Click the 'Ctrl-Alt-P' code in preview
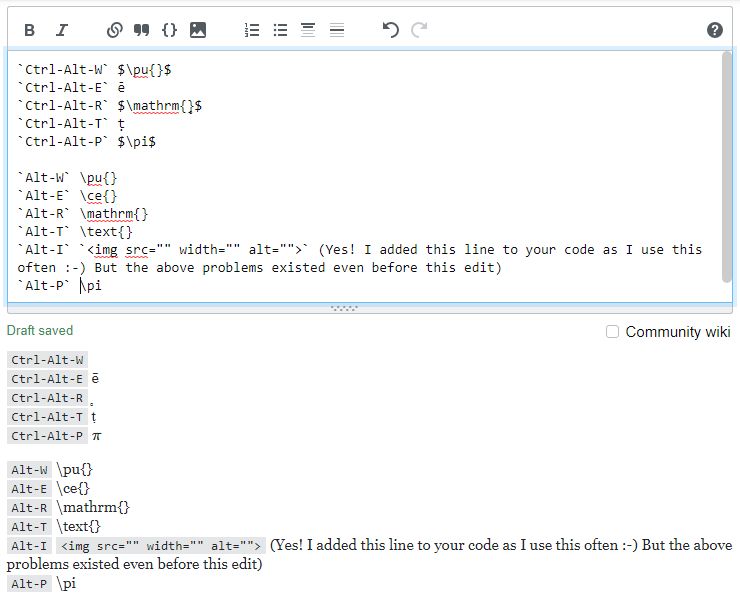The height and width of the screenshot is (598, 740). click(x=47, y=436)
